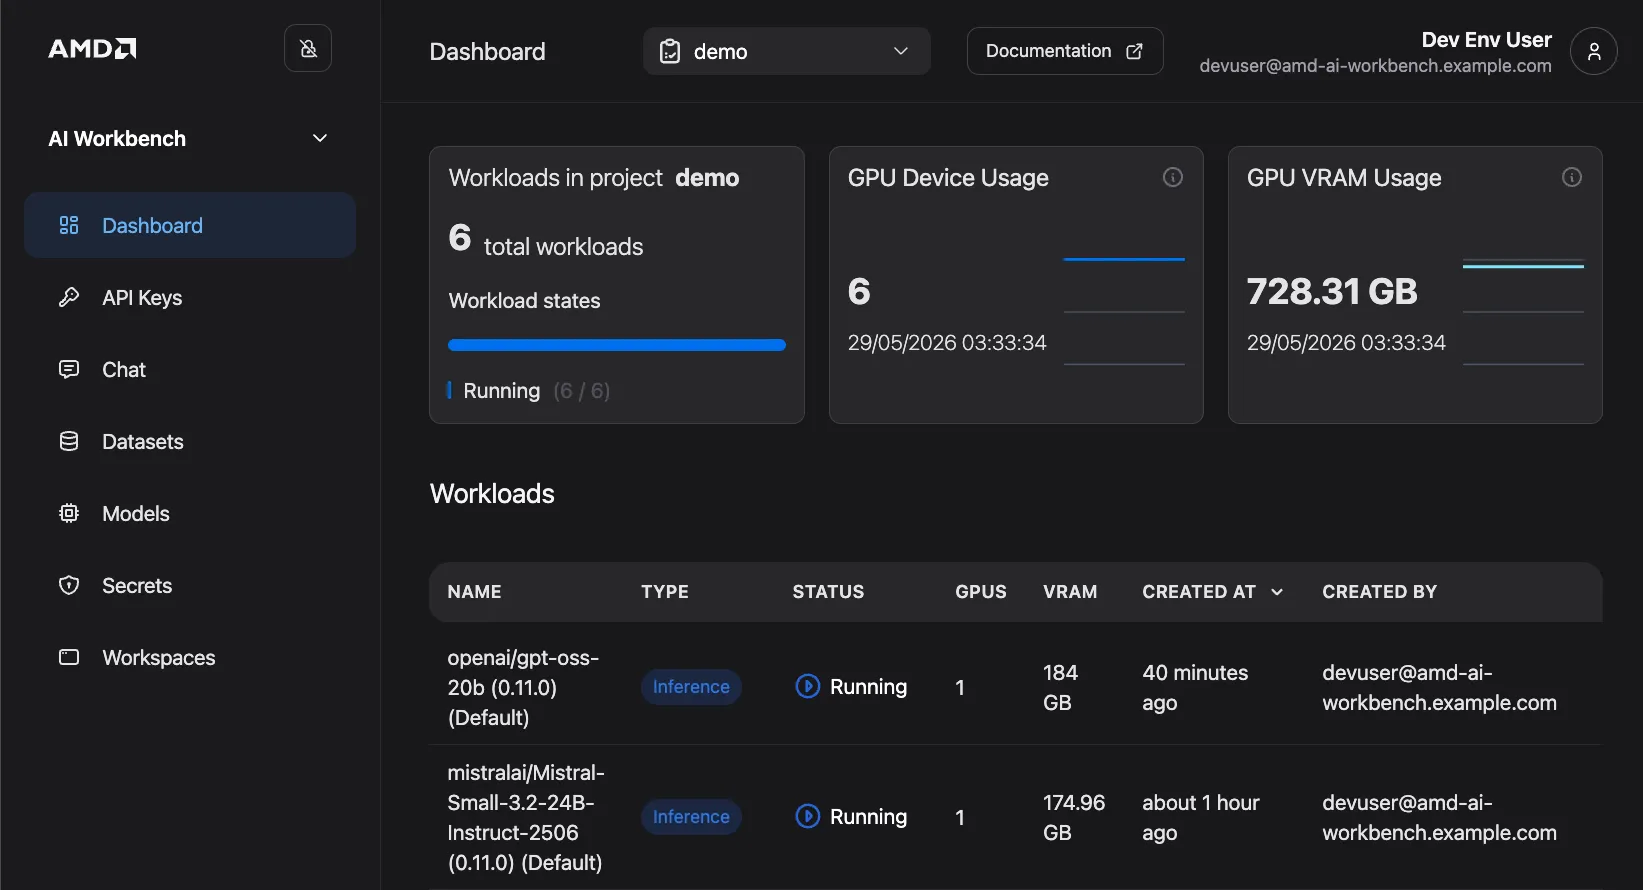Click the Datasets database icon
This screenshot has height=890, width=1643.
69,441
